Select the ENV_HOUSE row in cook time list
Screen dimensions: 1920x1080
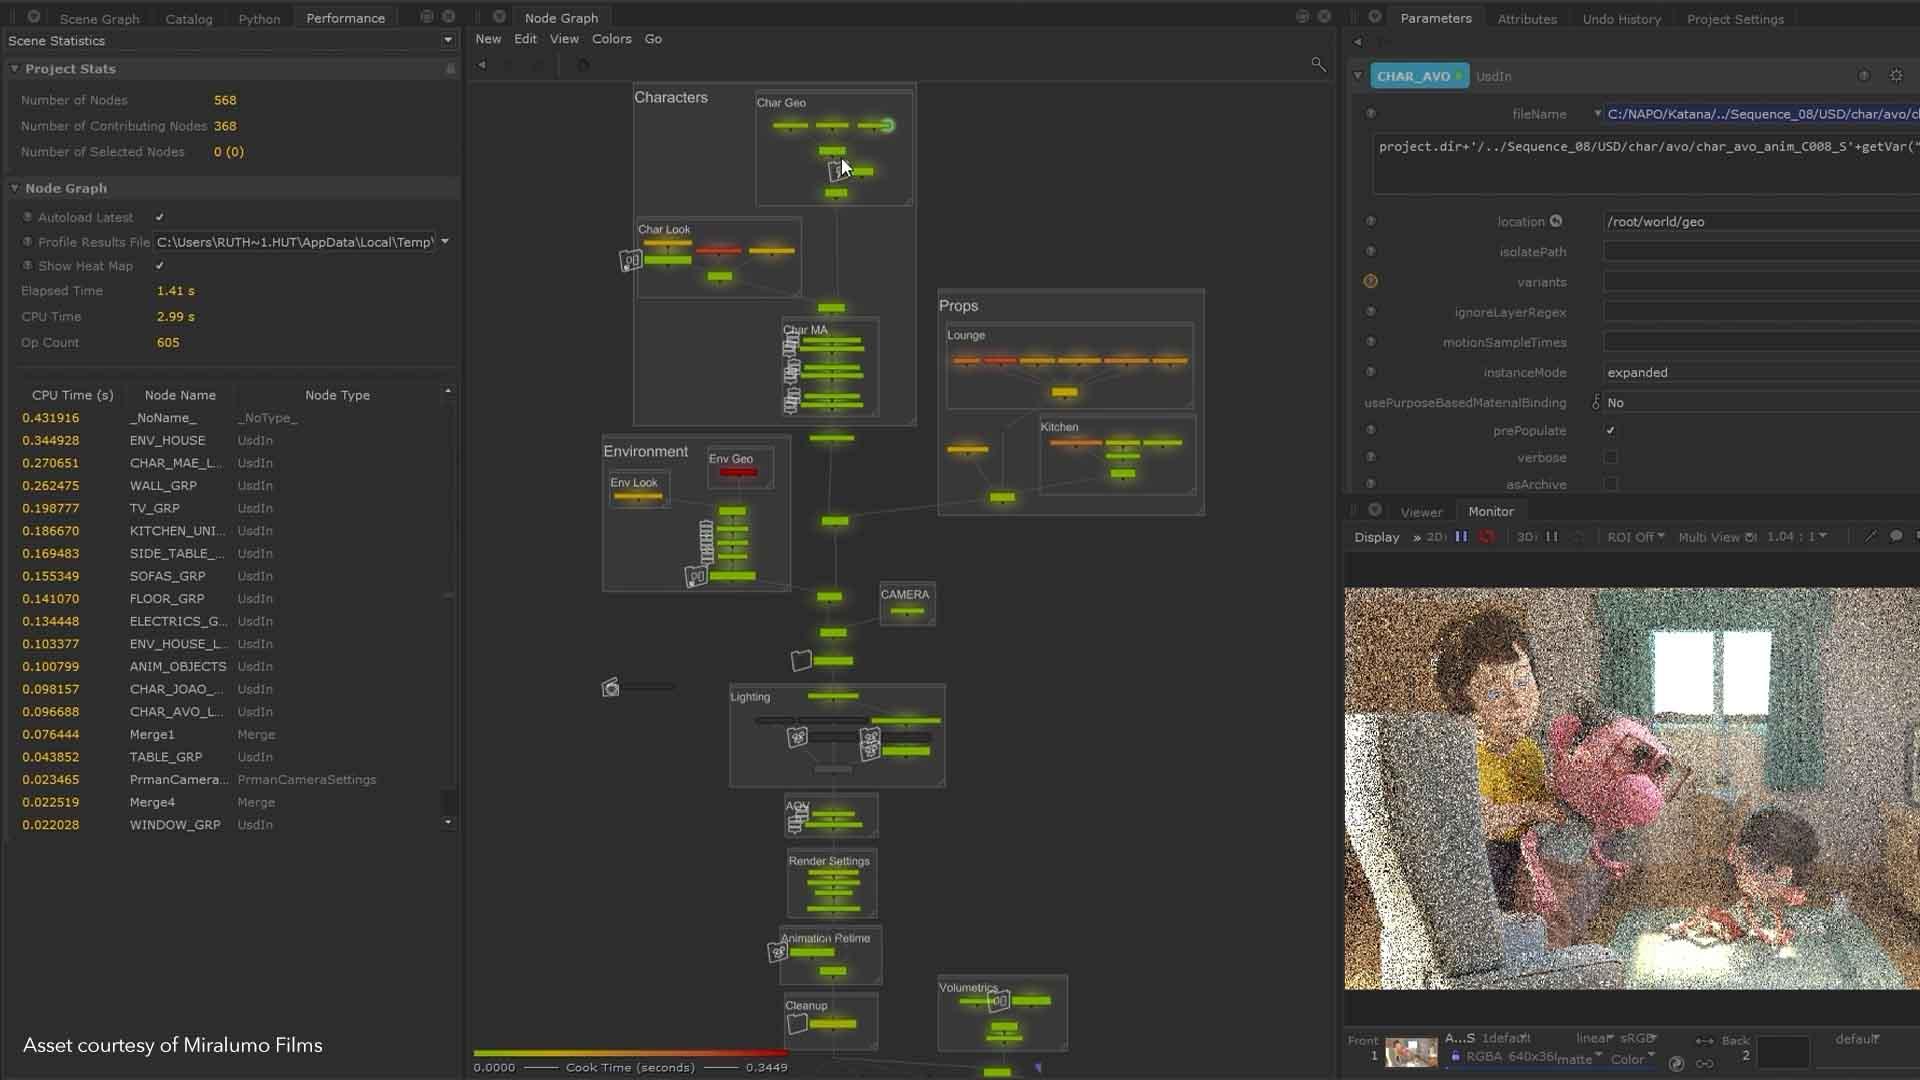click(x=167, y=441)
